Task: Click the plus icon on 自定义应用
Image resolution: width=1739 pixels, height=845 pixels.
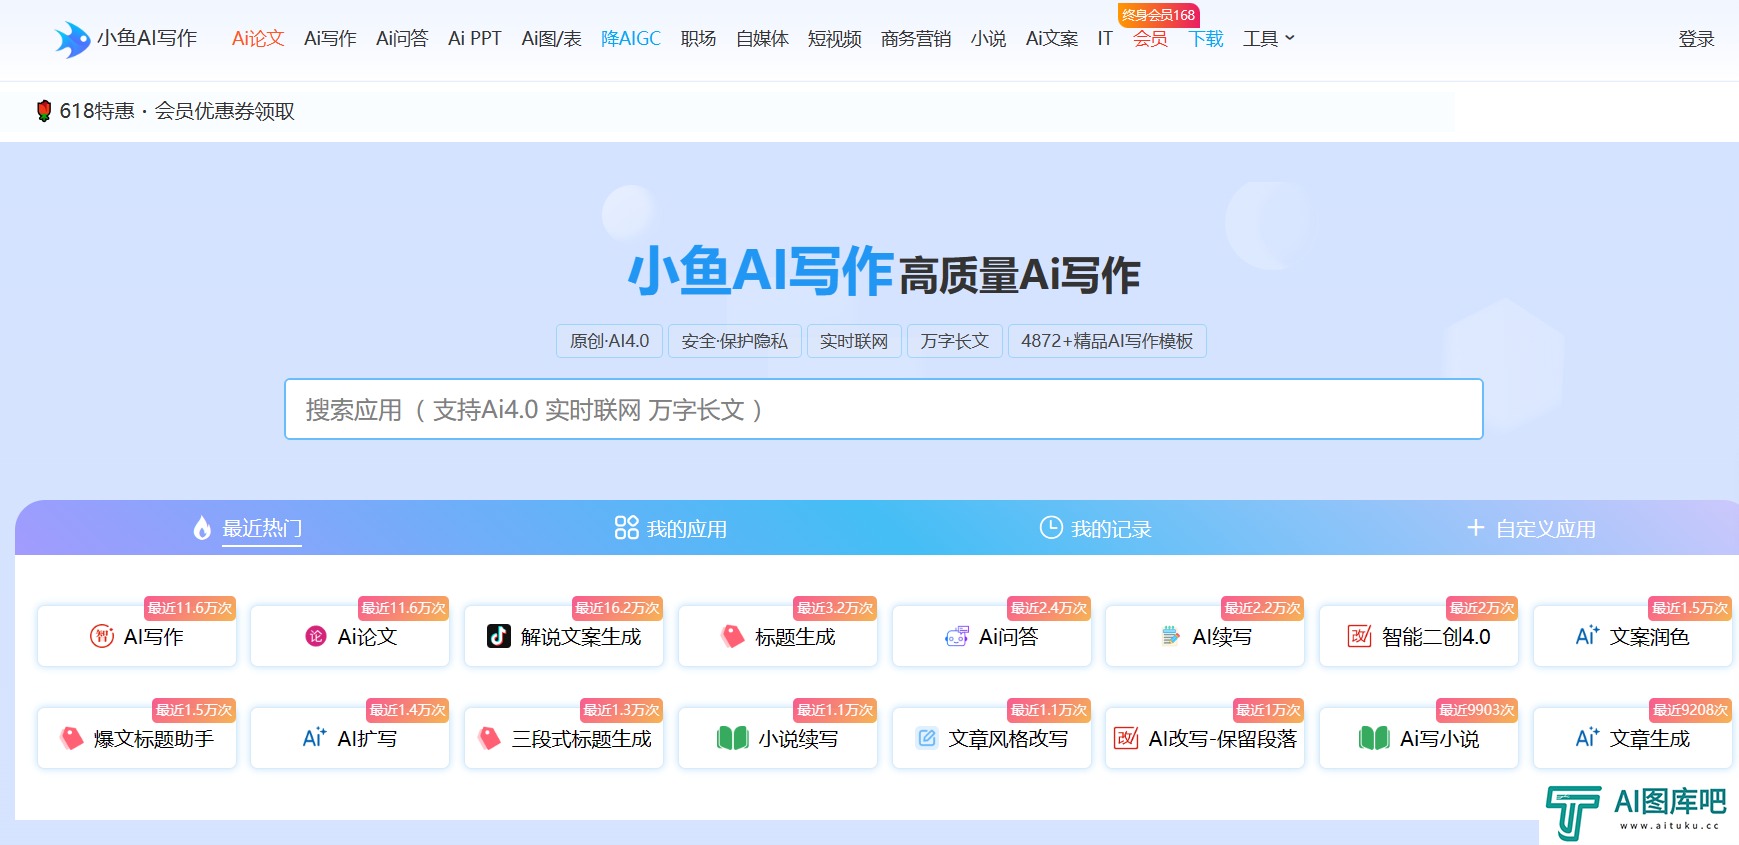Action: [x=1475, y=527]
